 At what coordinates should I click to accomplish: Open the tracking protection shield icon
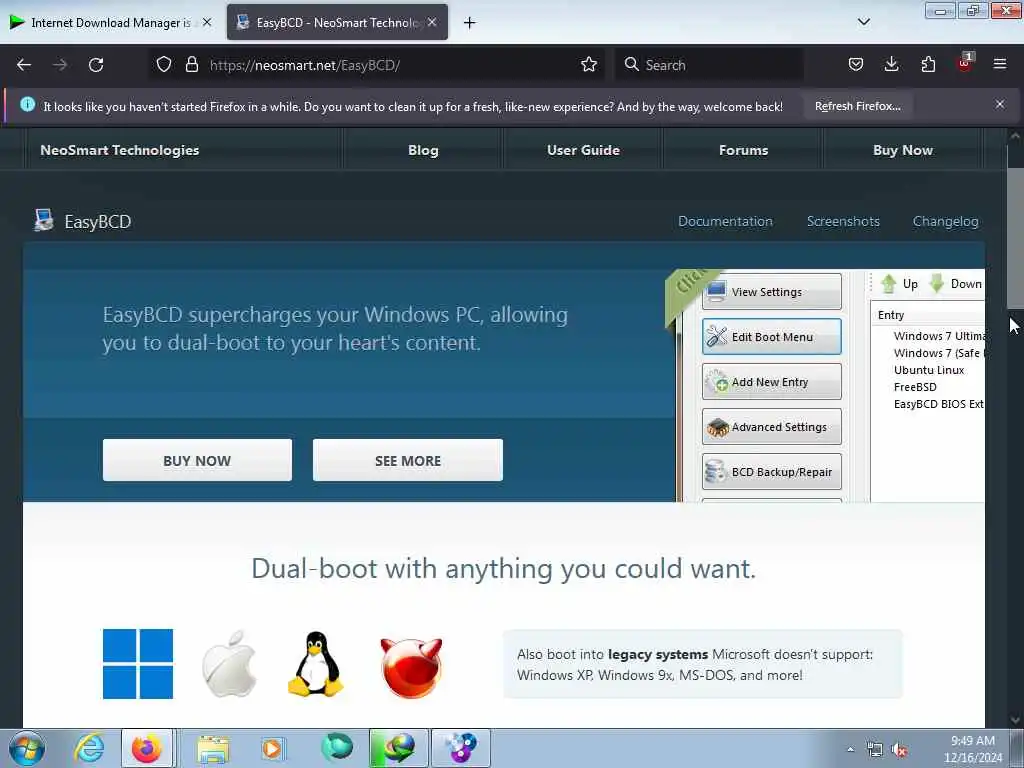click(x=164, y=64)
